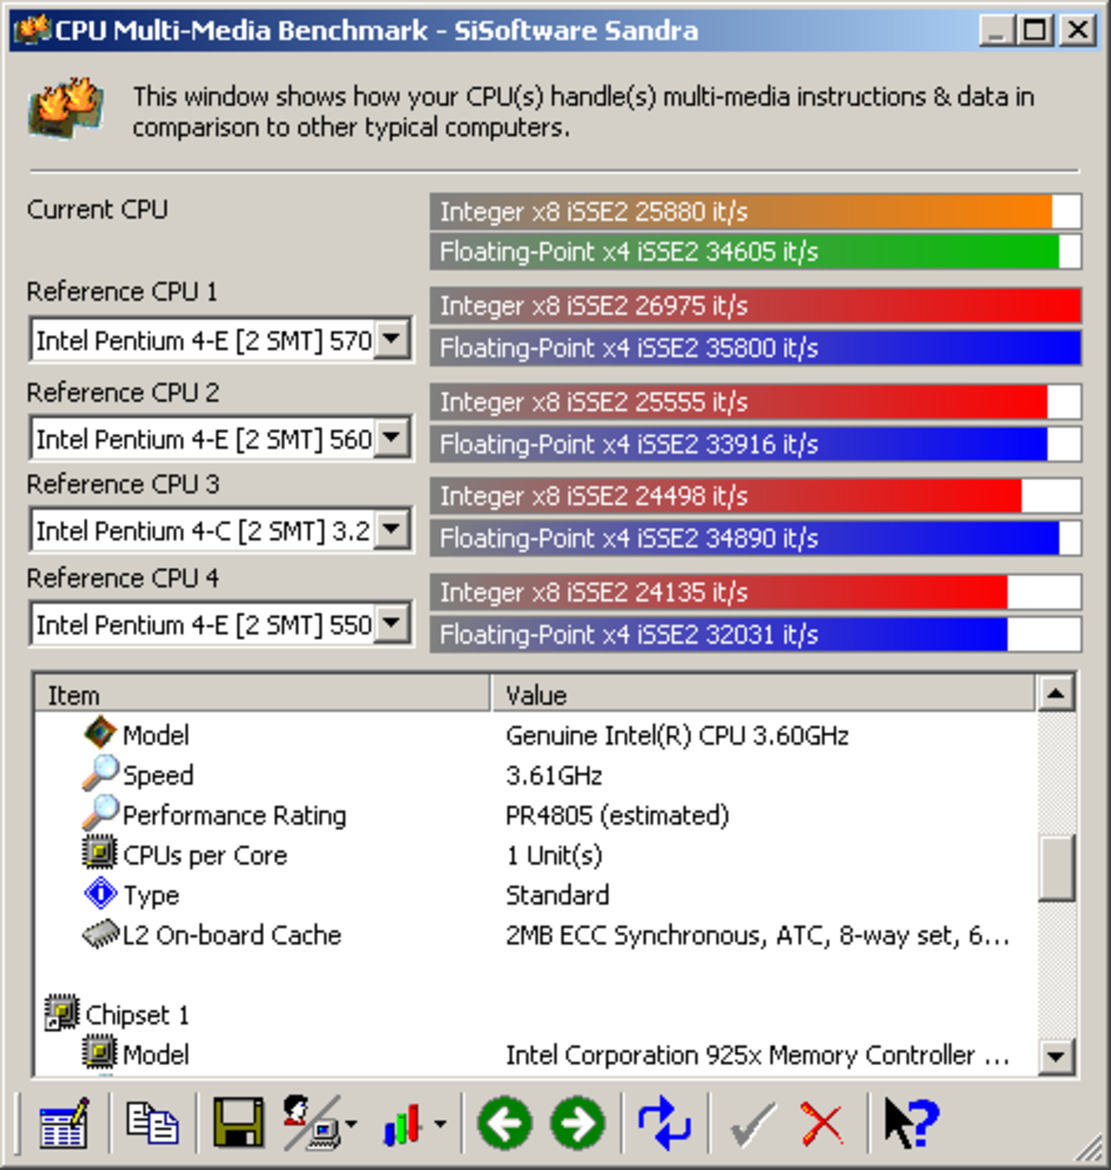1111x1170 pixels.
Task: Click the title bar application icon
Action: pos(32,30)
